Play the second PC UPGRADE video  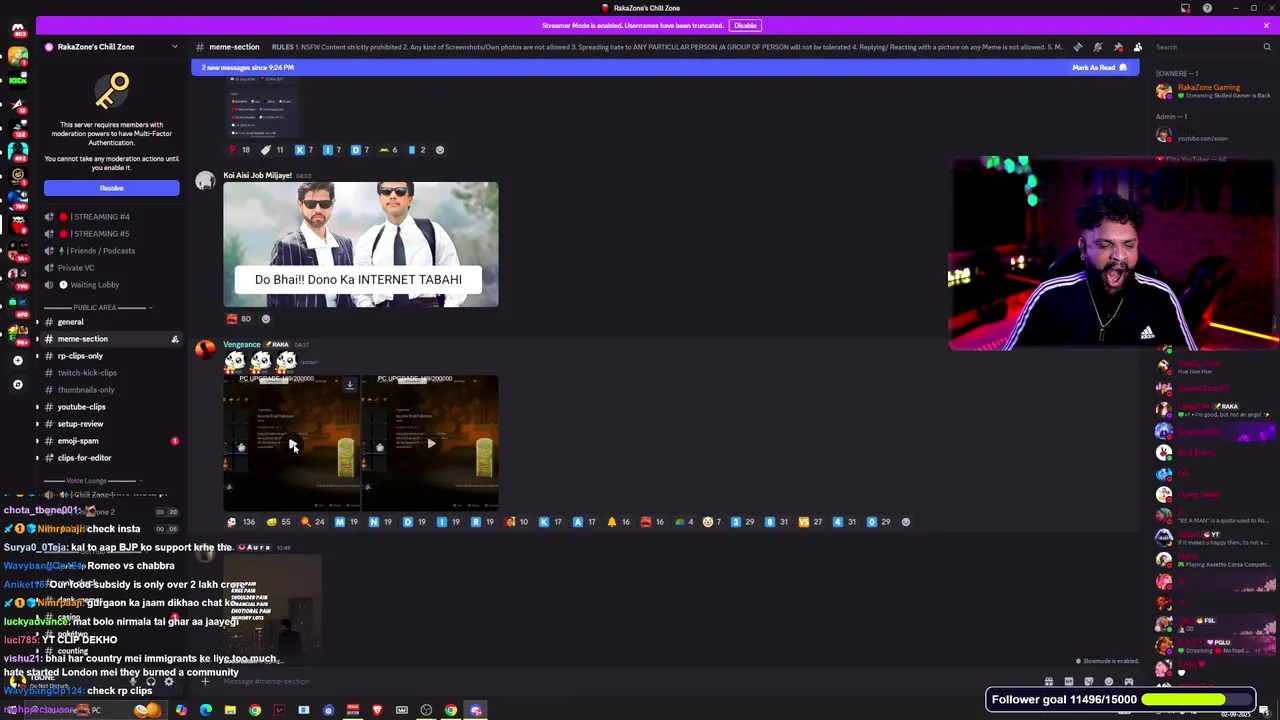[431, 443]
